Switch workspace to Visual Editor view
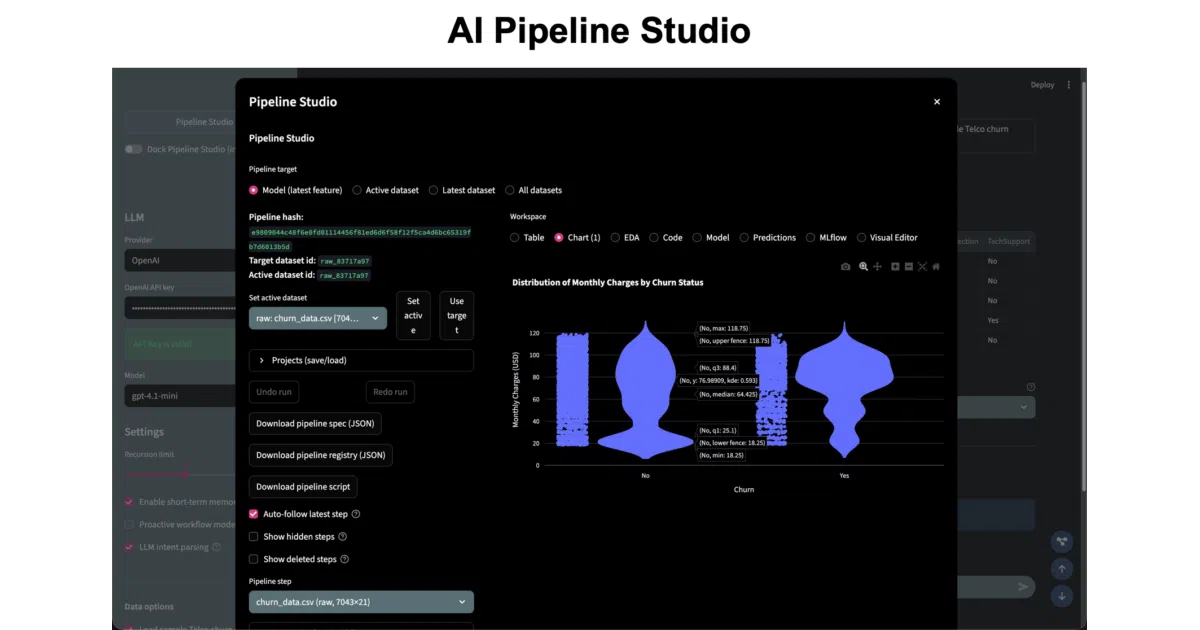 click(887, 238)
